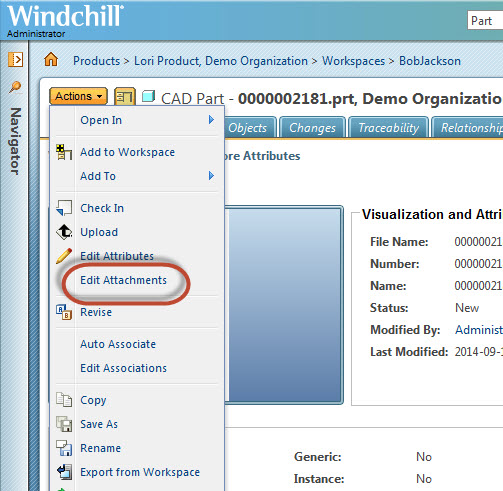This screenshot has width=503, height=491.
Task: Switch to the Traceability tab
Action: point(388,127)
